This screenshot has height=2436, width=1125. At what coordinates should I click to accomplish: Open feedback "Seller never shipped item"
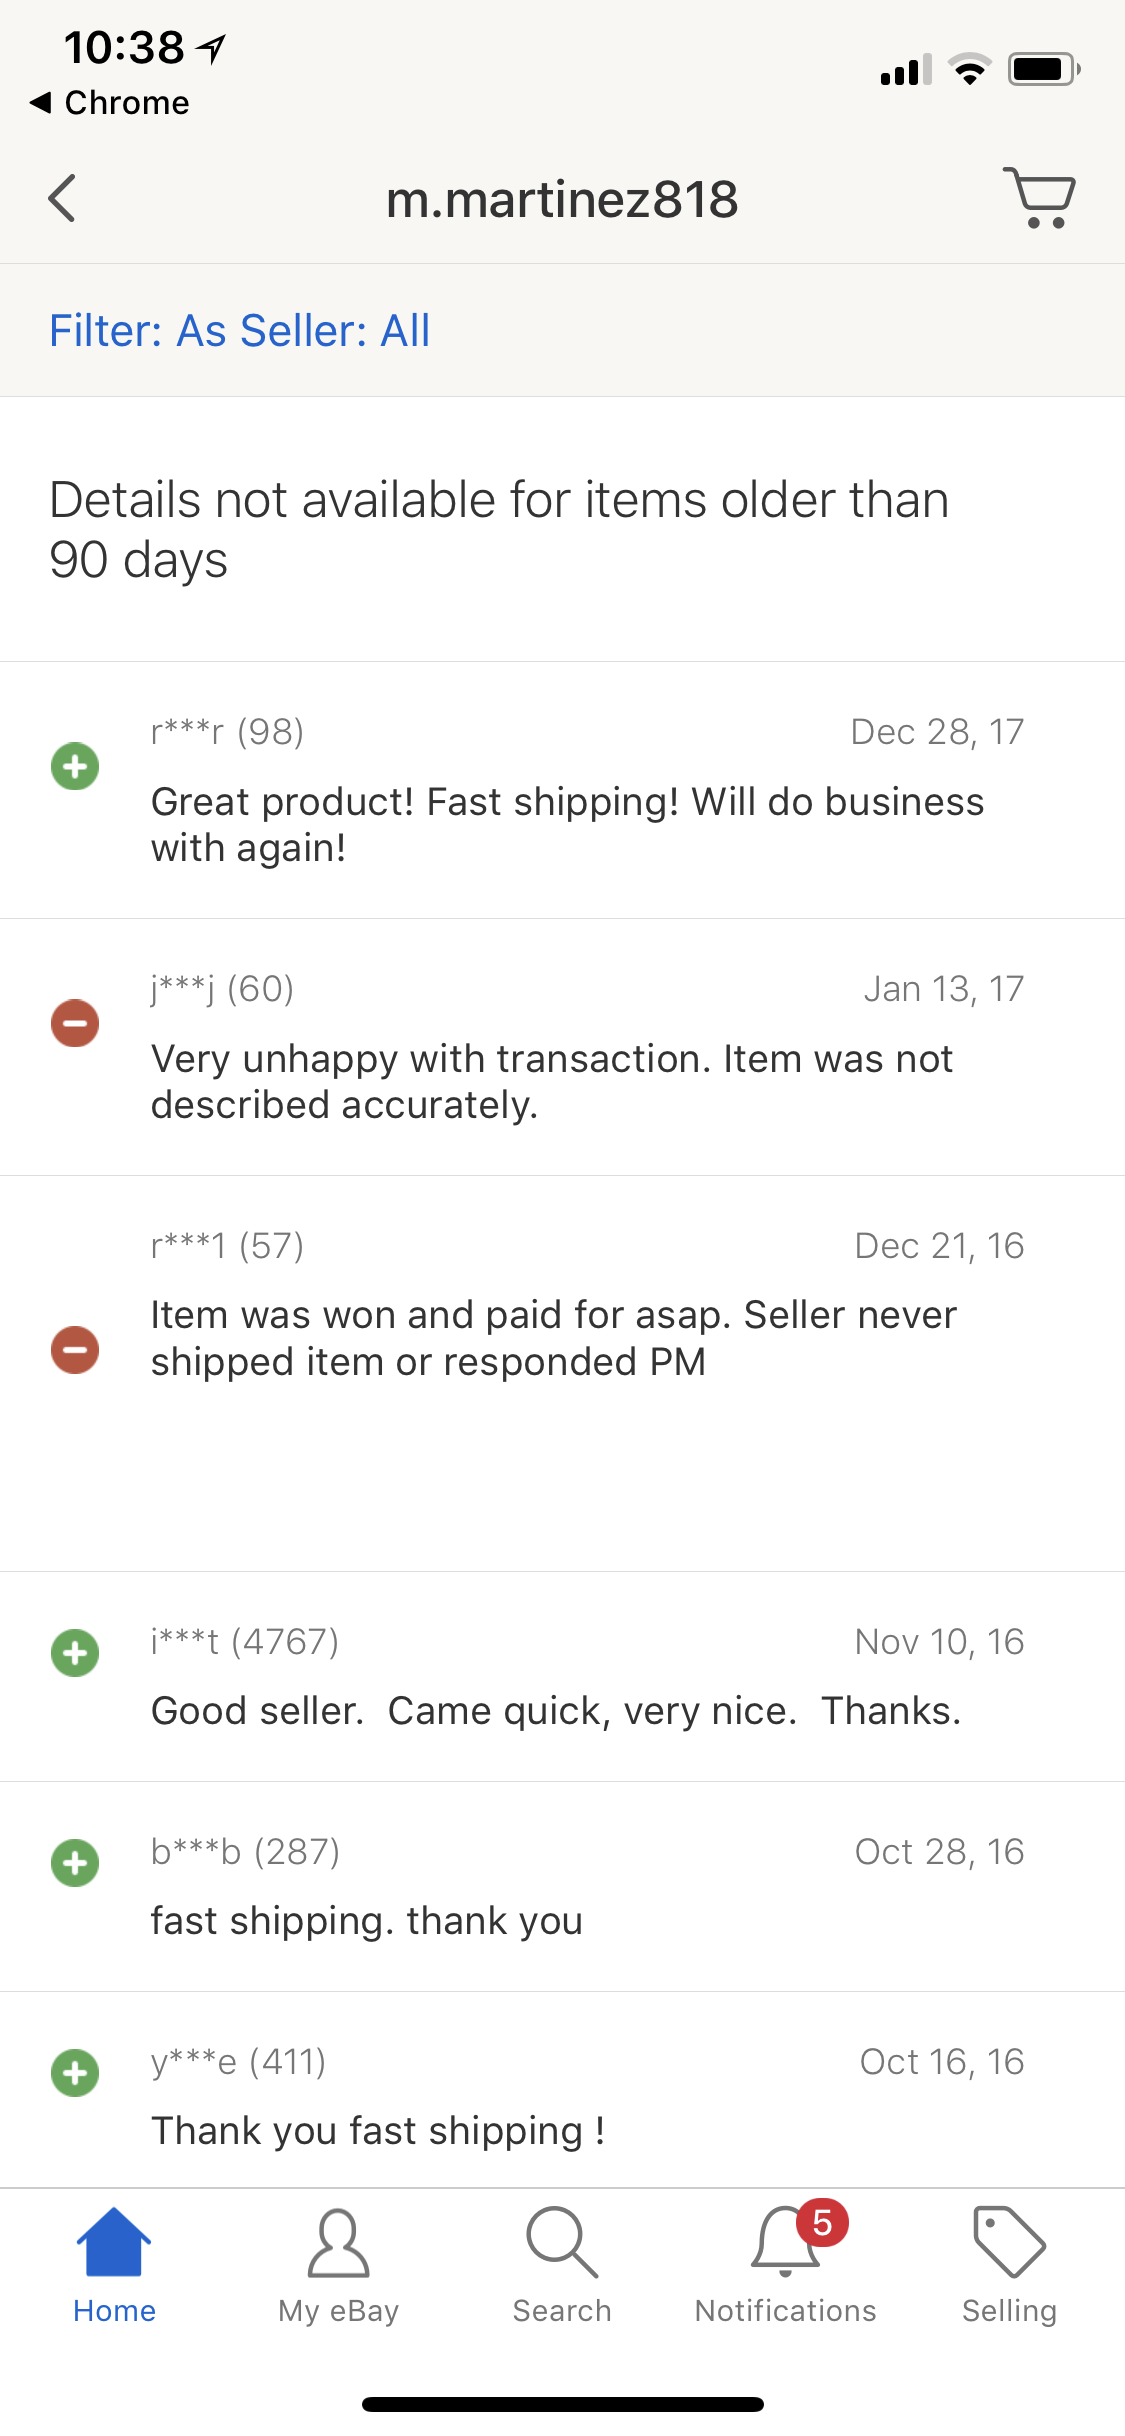tap(554, 1338)
